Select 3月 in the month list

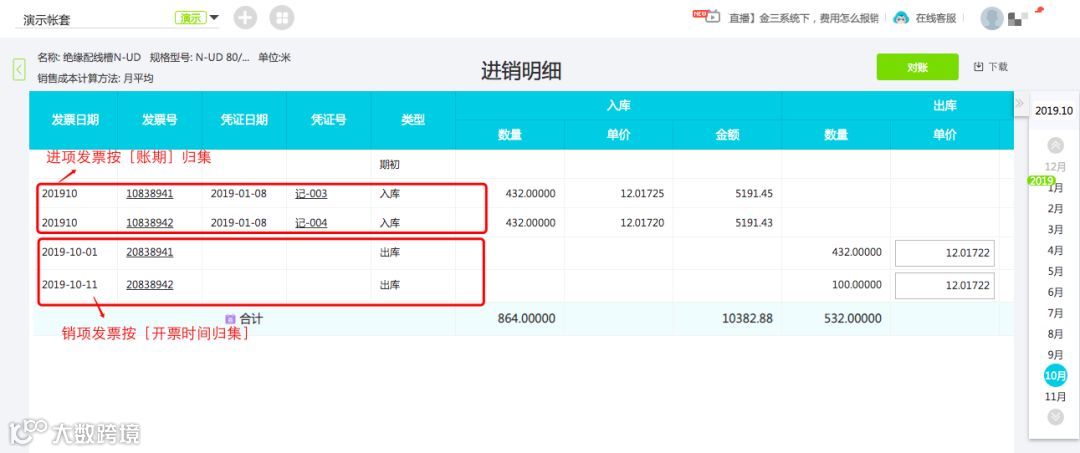pos(1055,229)
